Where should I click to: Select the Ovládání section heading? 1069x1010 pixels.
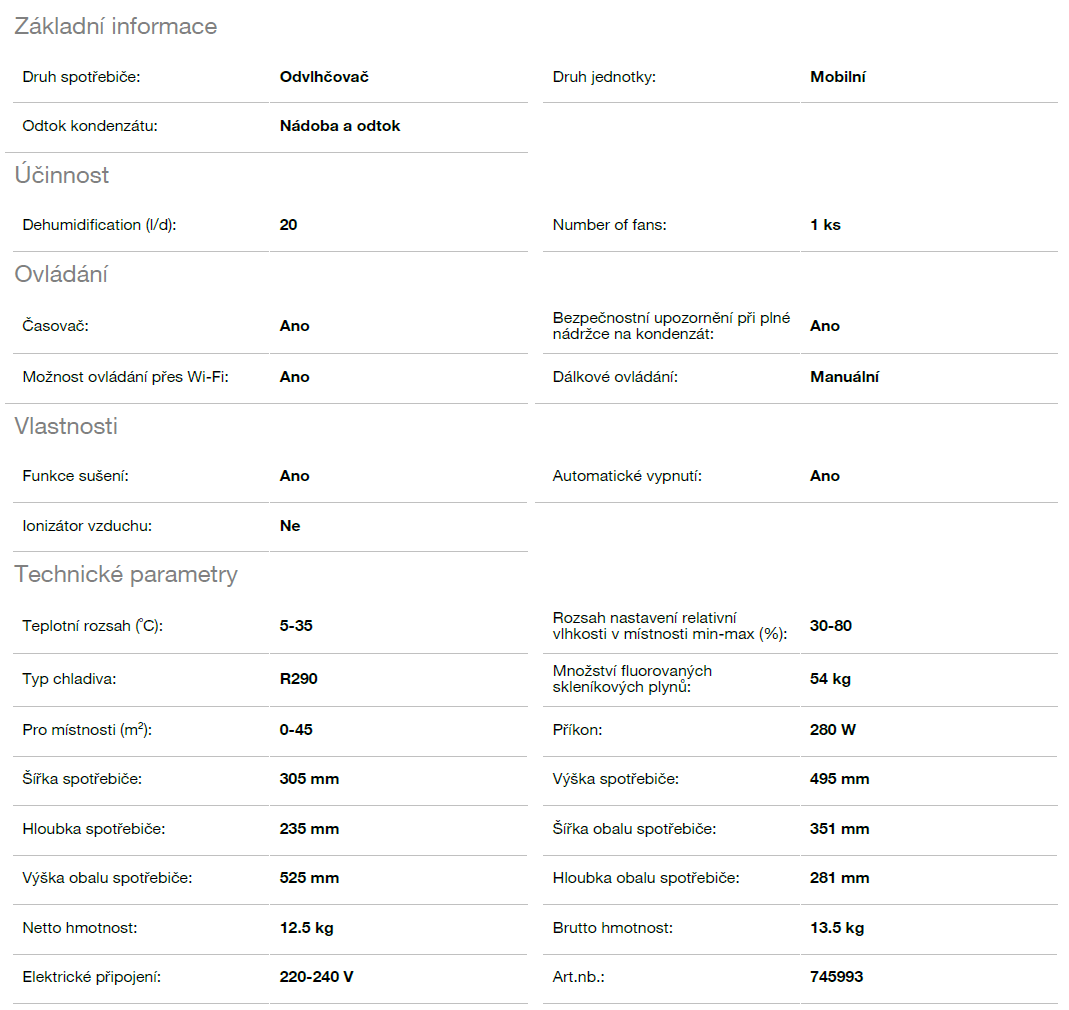click(61, 275)
